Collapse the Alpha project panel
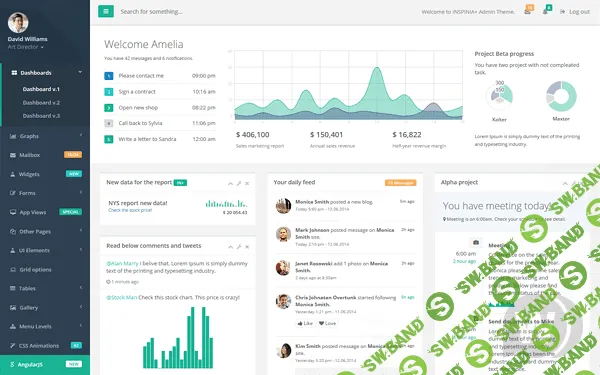Screen dimensions: 600x375 click(x=565, y=184)
